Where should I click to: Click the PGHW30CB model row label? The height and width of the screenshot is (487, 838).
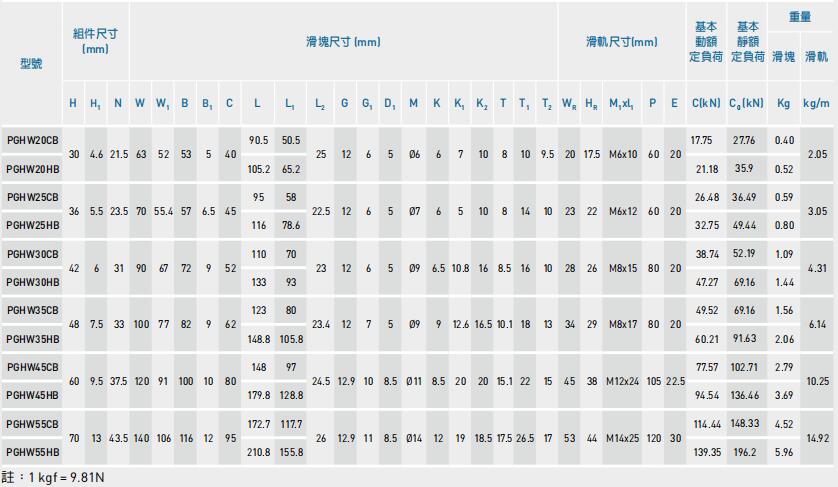click(x=32, y=254)
